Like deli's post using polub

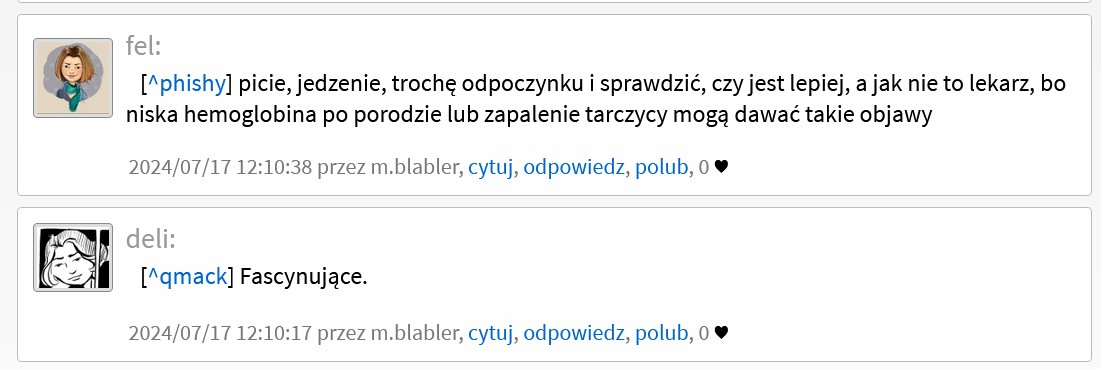661,333
